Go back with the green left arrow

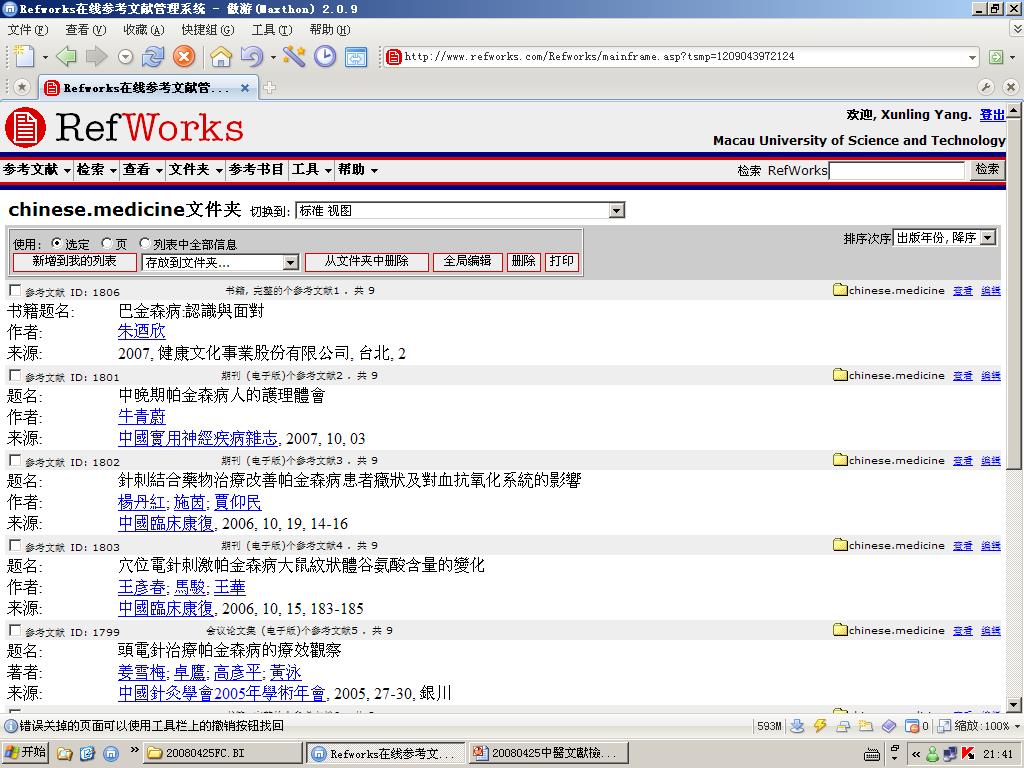66,57
